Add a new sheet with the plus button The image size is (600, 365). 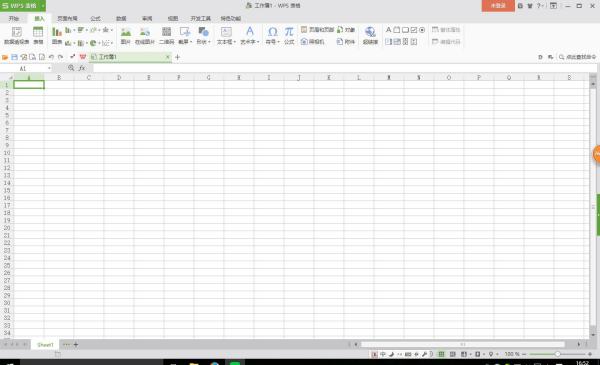(x=76, y=345)
